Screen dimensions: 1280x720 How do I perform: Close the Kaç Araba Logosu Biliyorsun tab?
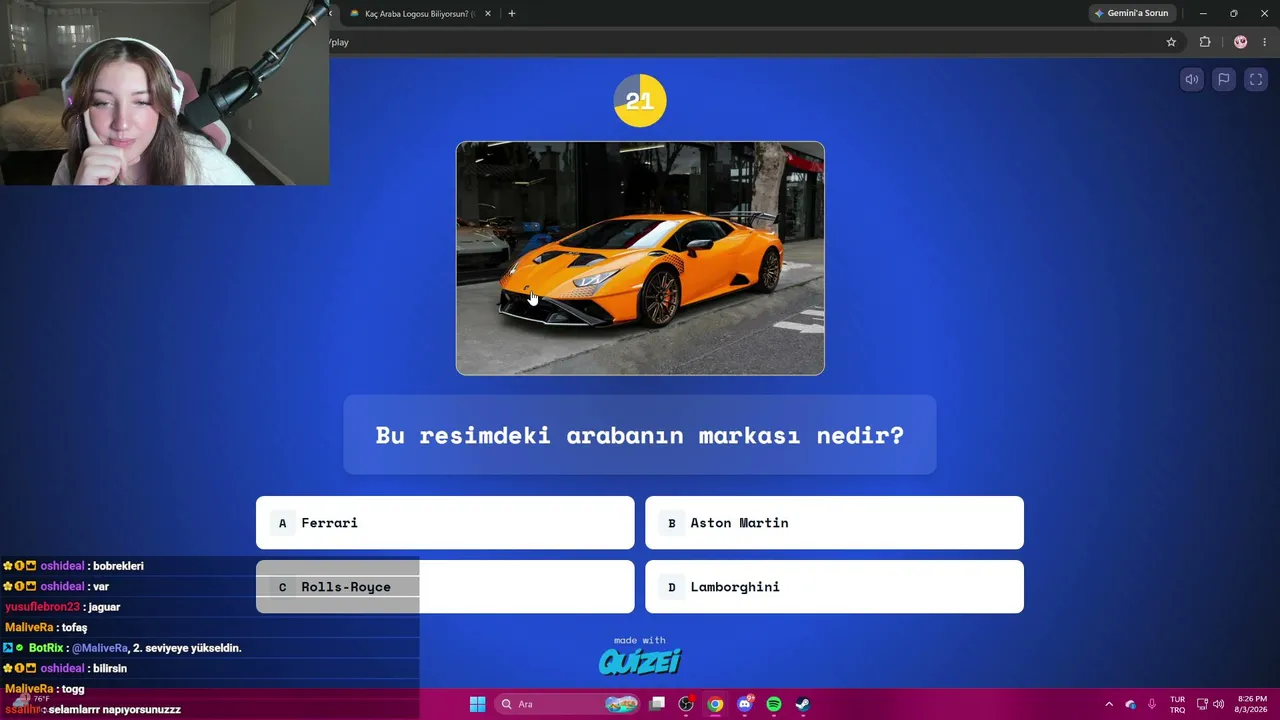click(488, 14)
